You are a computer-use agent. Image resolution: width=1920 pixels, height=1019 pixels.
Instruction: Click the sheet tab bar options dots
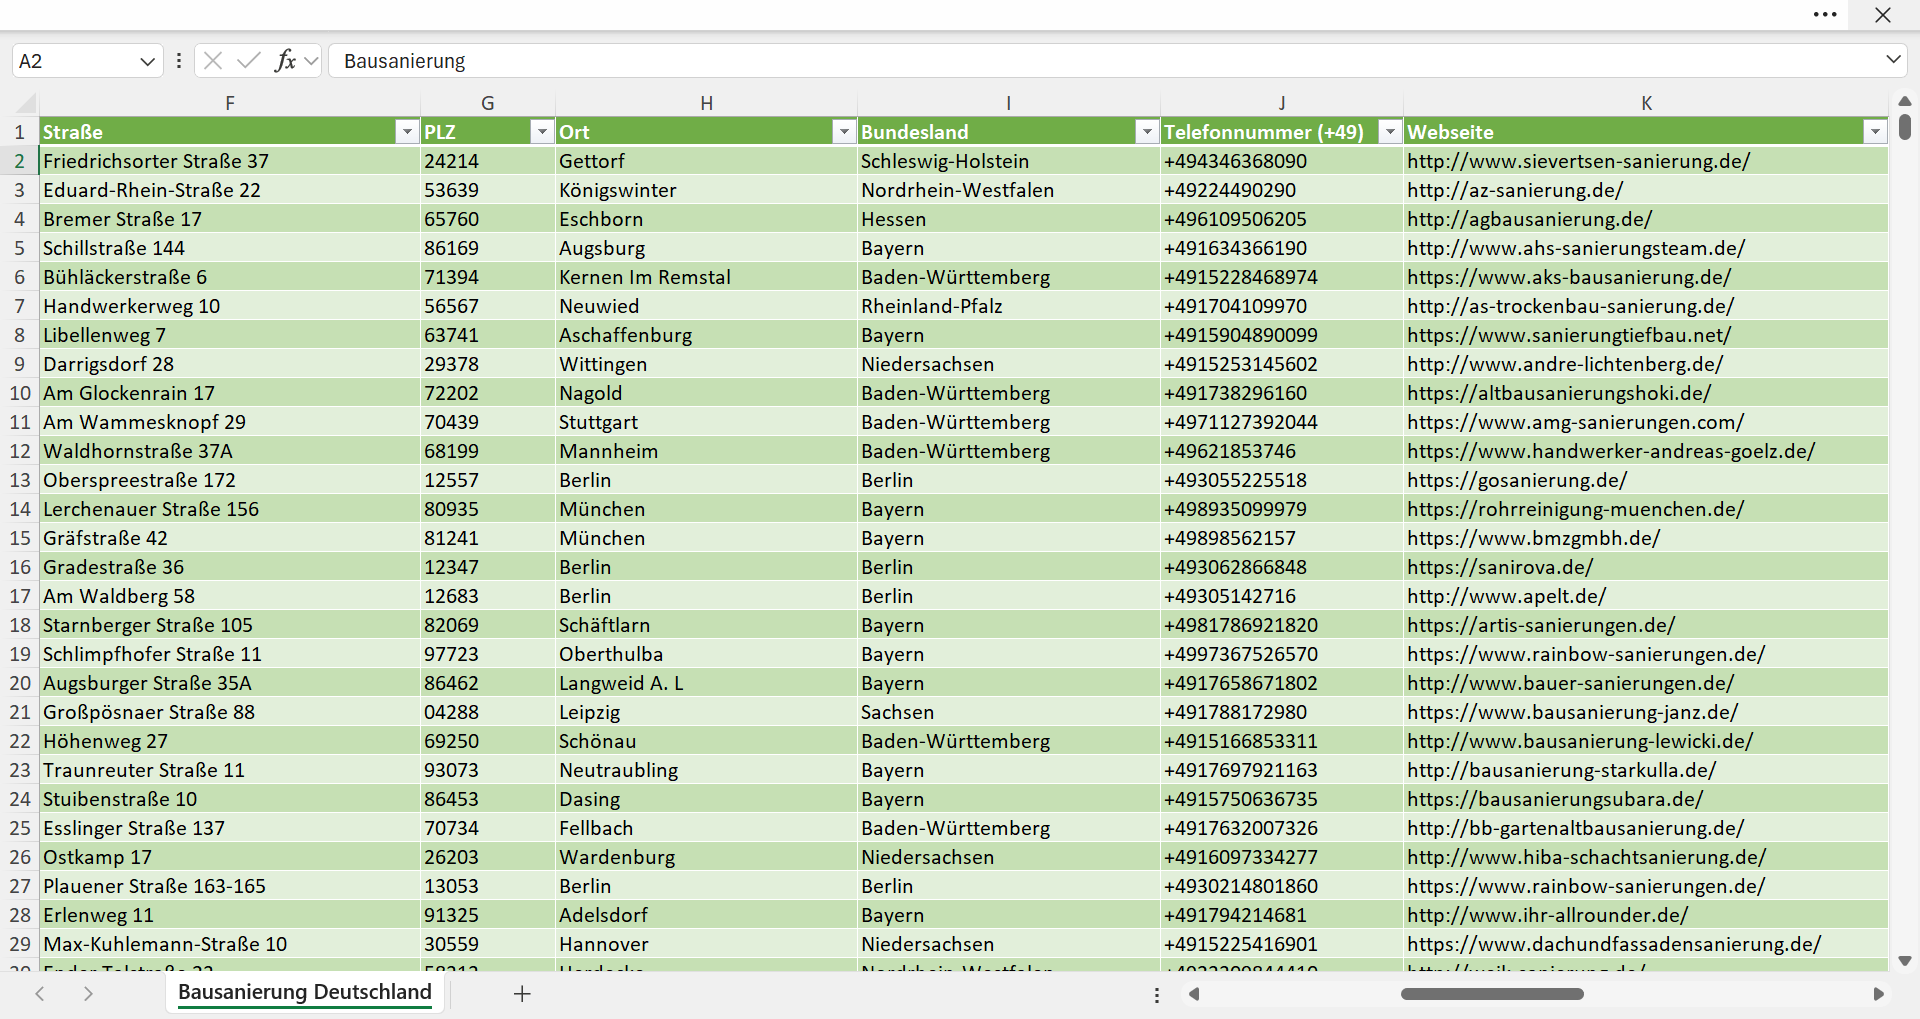(x=1157, y=995)
